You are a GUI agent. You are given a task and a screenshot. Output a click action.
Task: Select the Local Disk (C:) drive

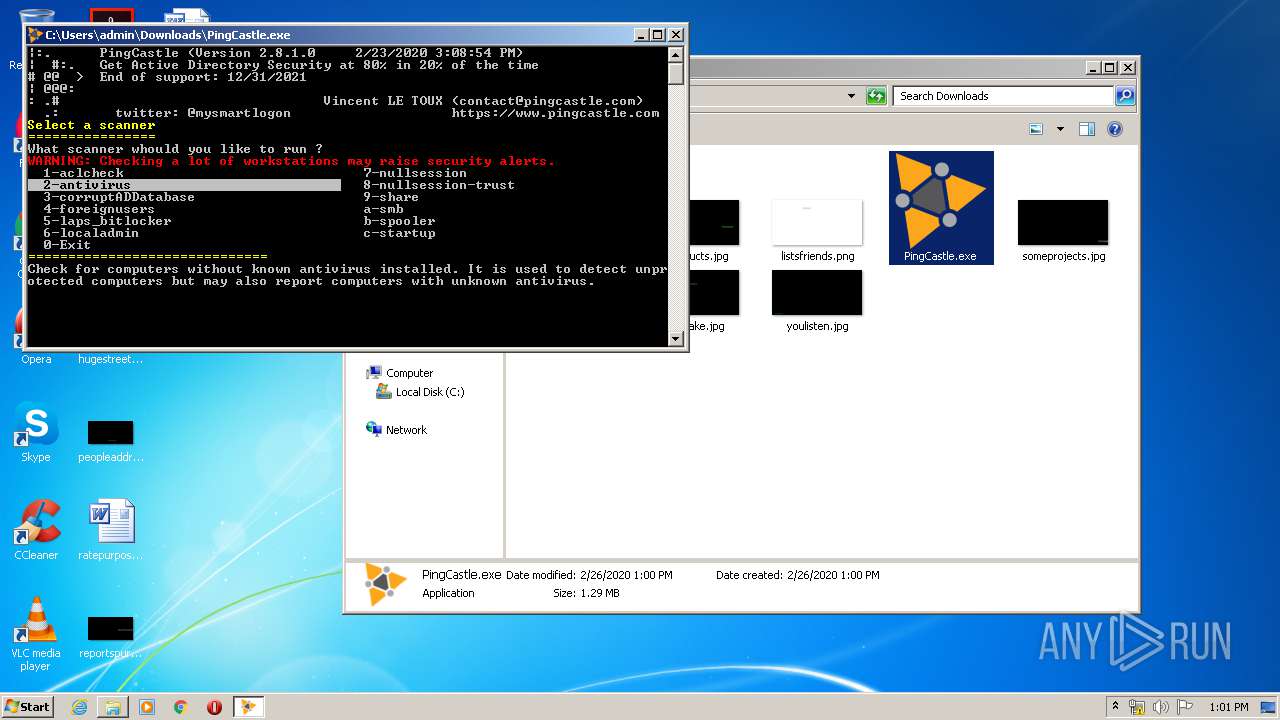(420, 392)
